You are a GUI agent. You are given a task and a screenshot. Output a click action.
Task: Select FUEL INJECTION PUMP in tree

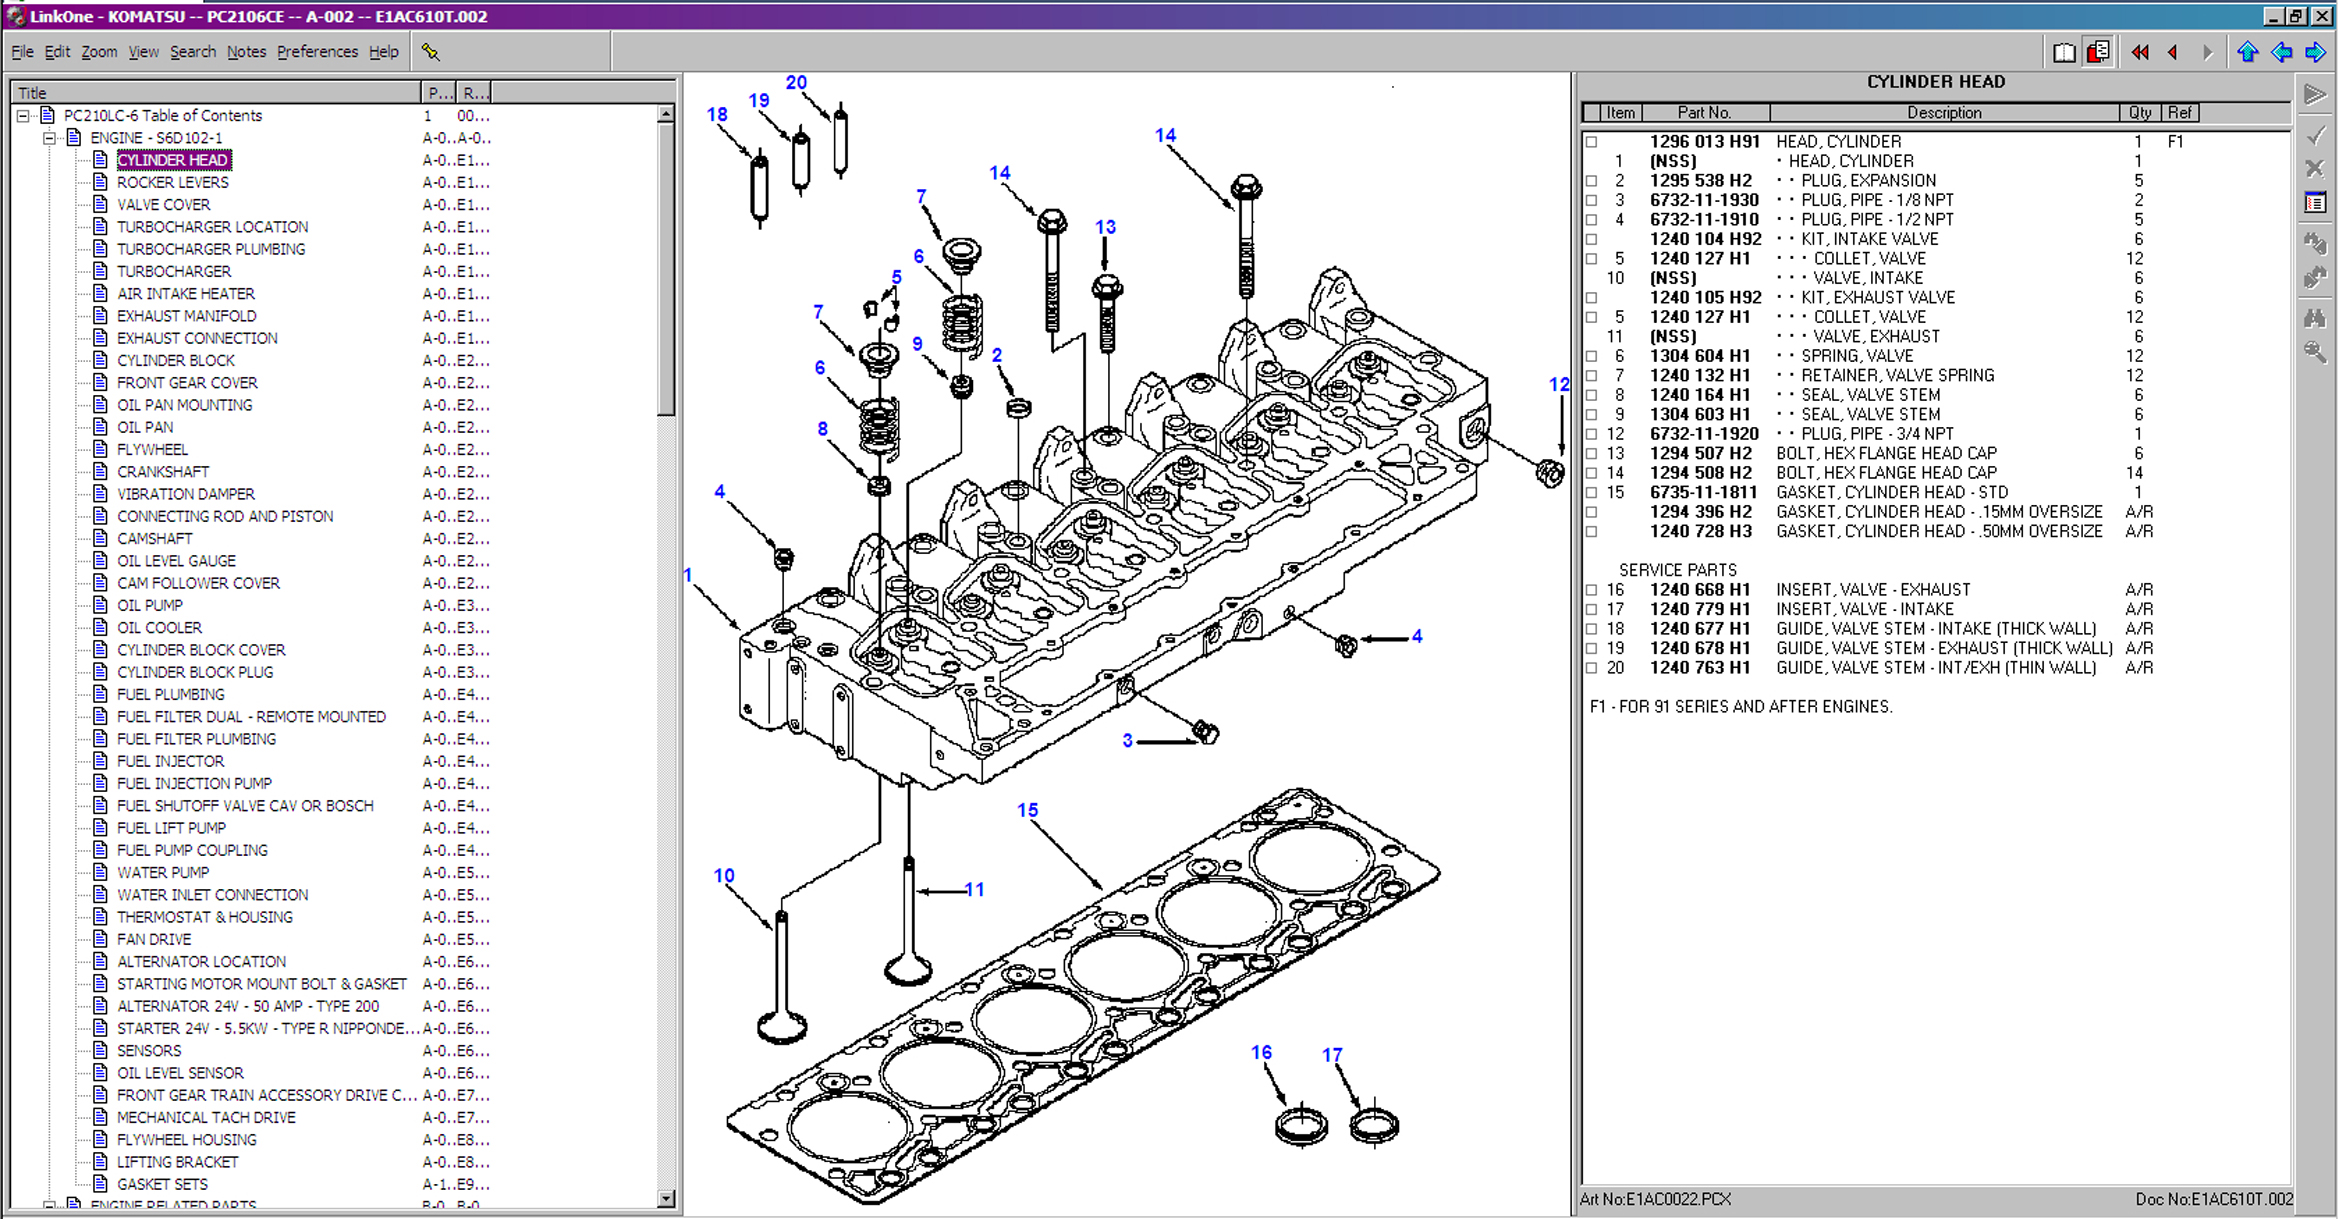(x=194, y=783)
